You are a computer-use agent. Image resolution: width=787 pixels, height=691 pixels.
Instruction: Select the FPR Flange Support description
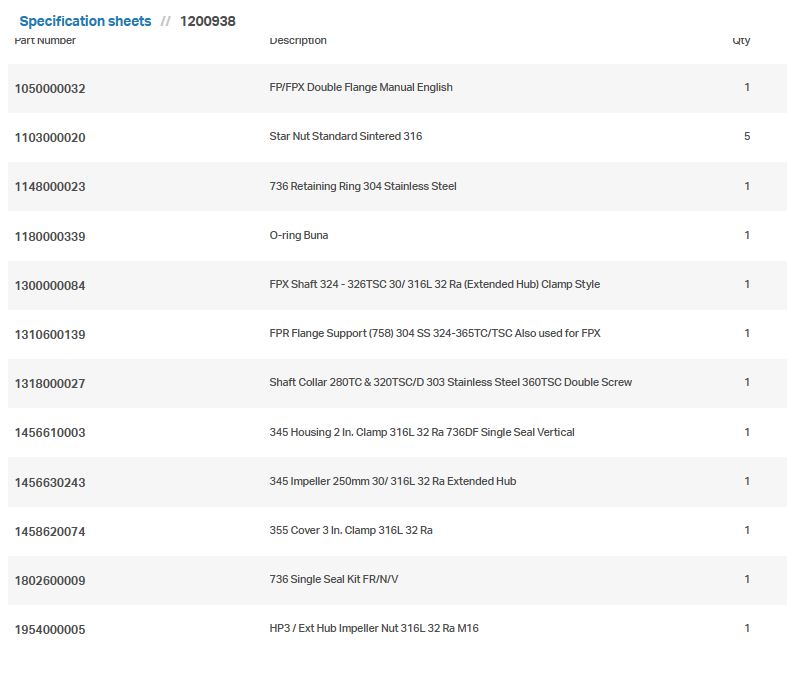pos(435,333)
